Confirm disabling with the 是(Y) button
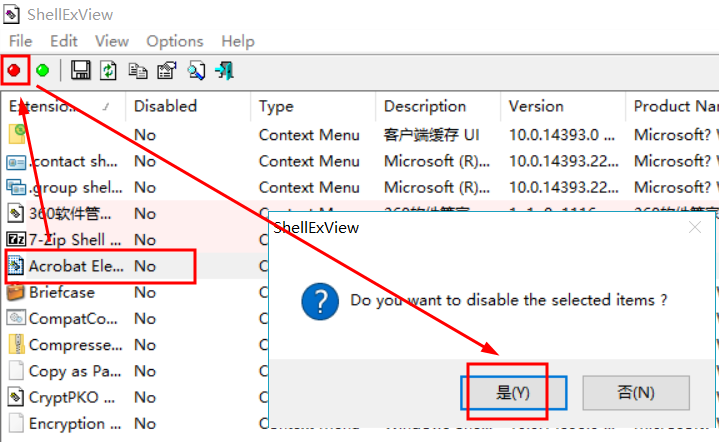 click(x=514, y=392)
